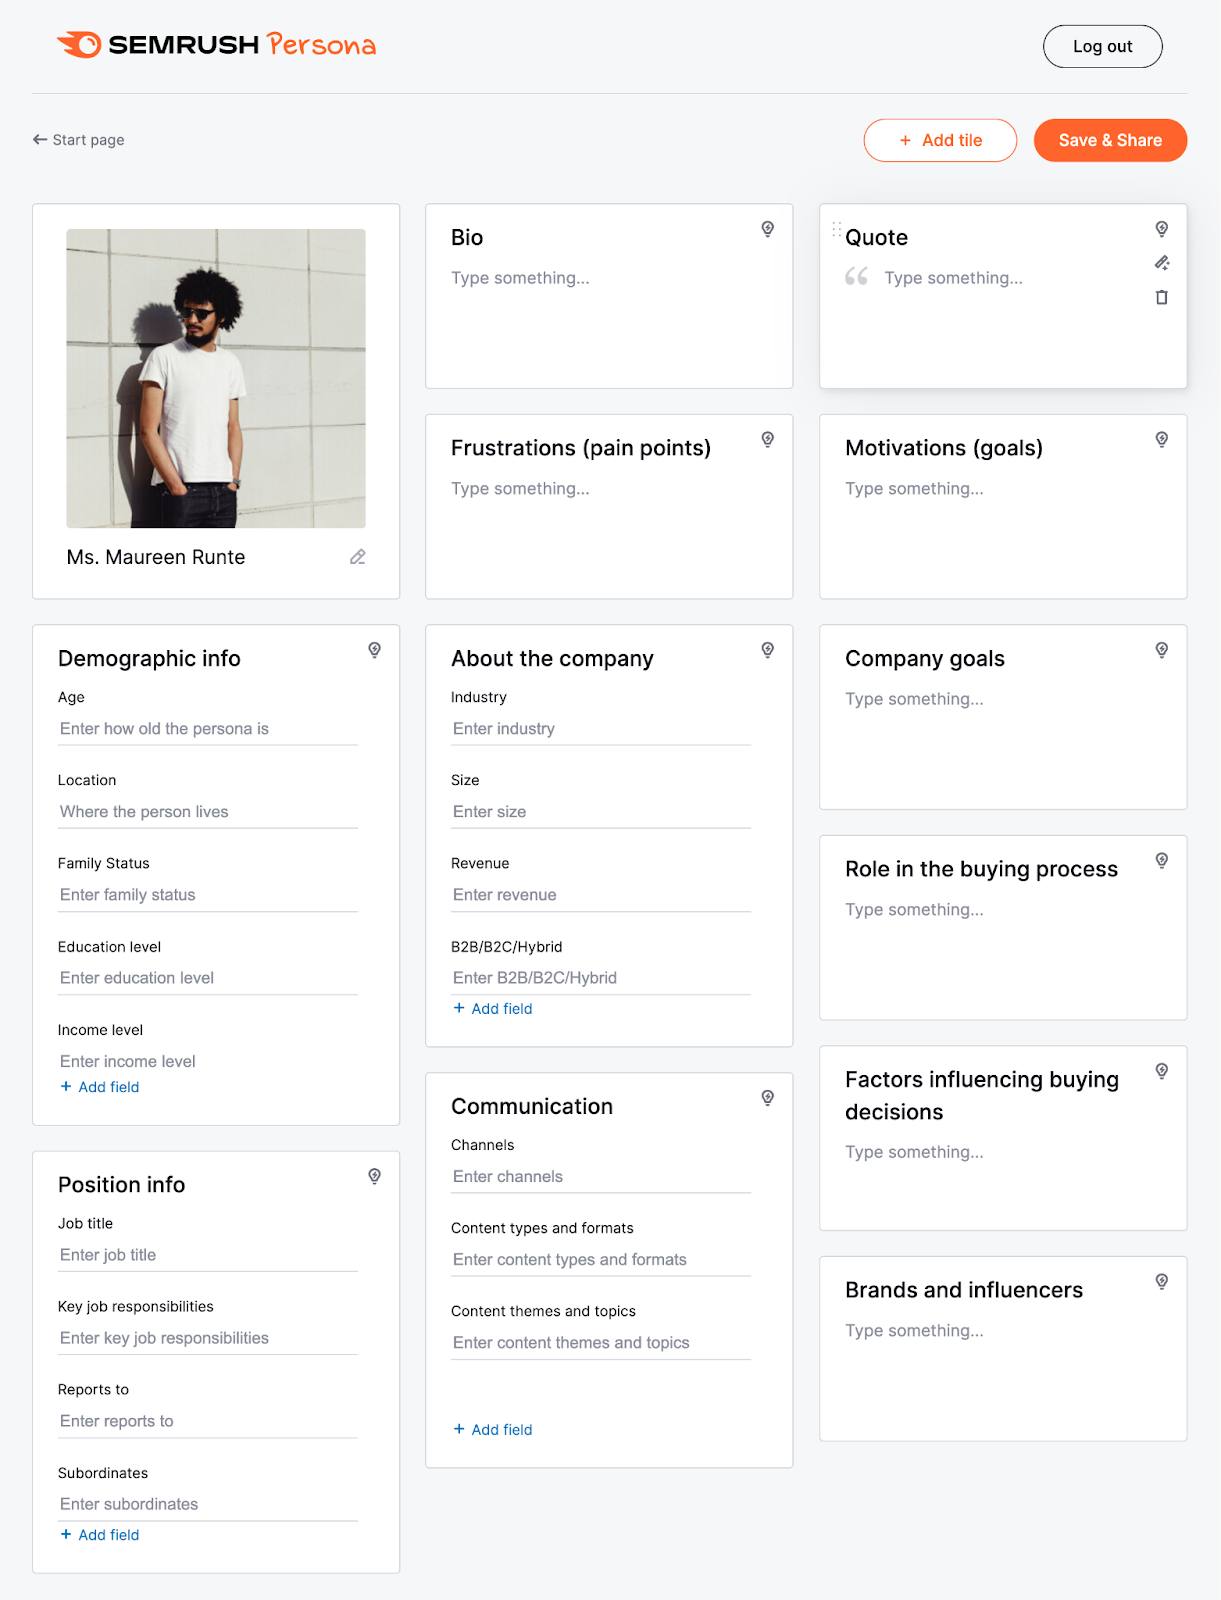1221x1600 pixels.
Task: Add field in the Communication tile
Action: click(x=492, y=1429)
